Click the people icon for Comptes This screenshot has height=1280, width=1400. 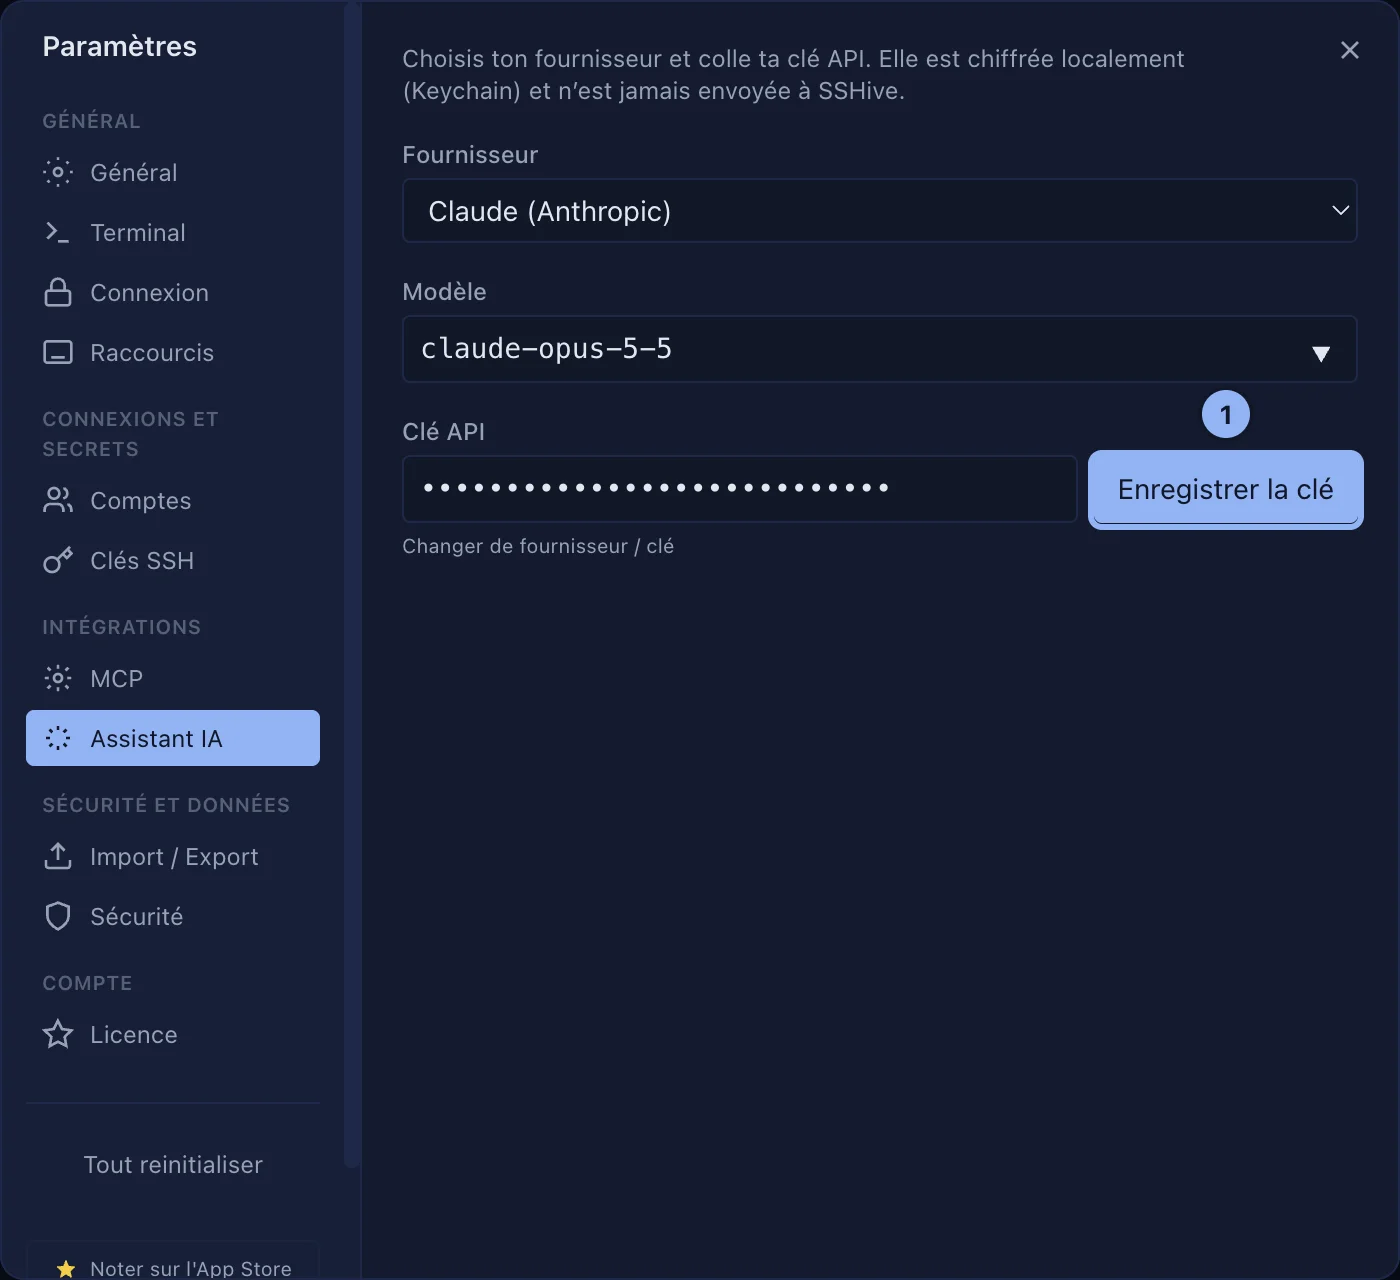58,501
